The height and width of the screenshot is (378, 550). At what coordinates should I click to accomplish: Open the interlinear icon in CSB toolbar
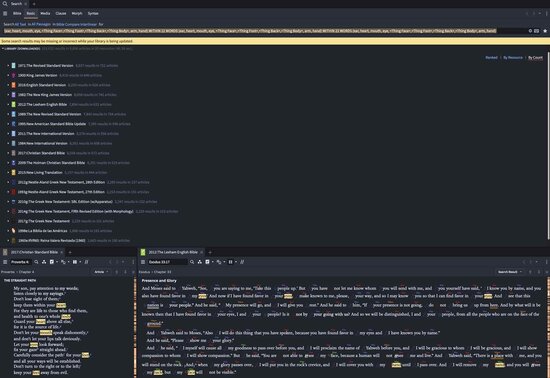coord(63,262)
